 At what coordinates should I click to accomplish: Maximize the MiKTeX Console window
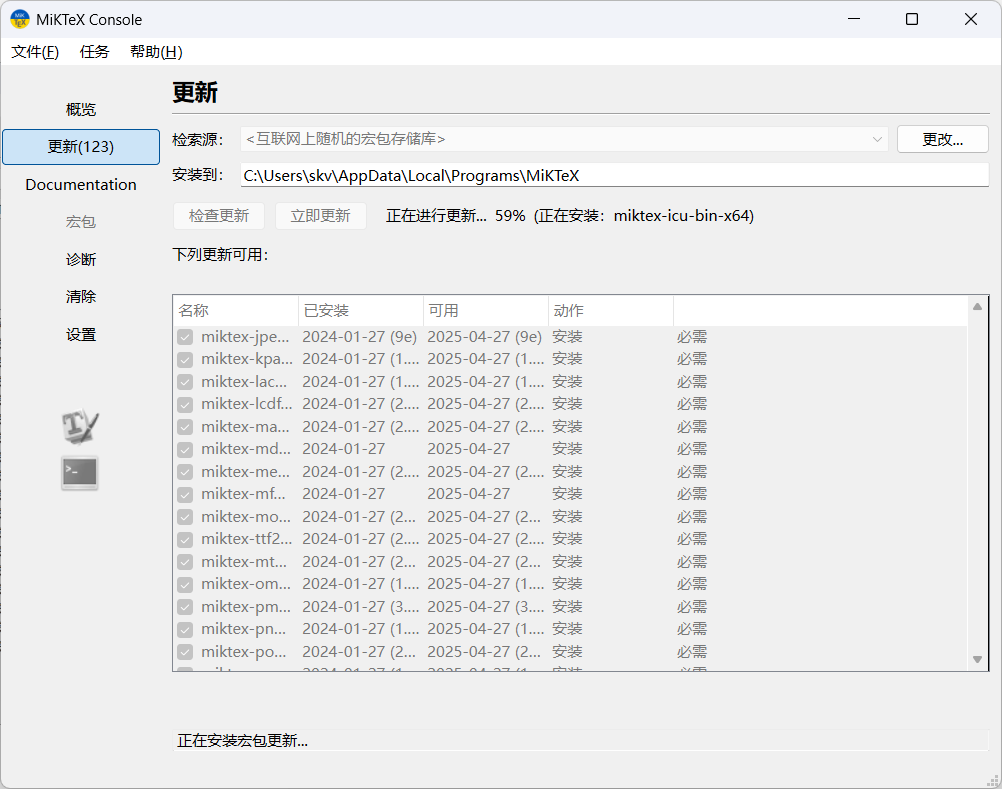(912, 19)
